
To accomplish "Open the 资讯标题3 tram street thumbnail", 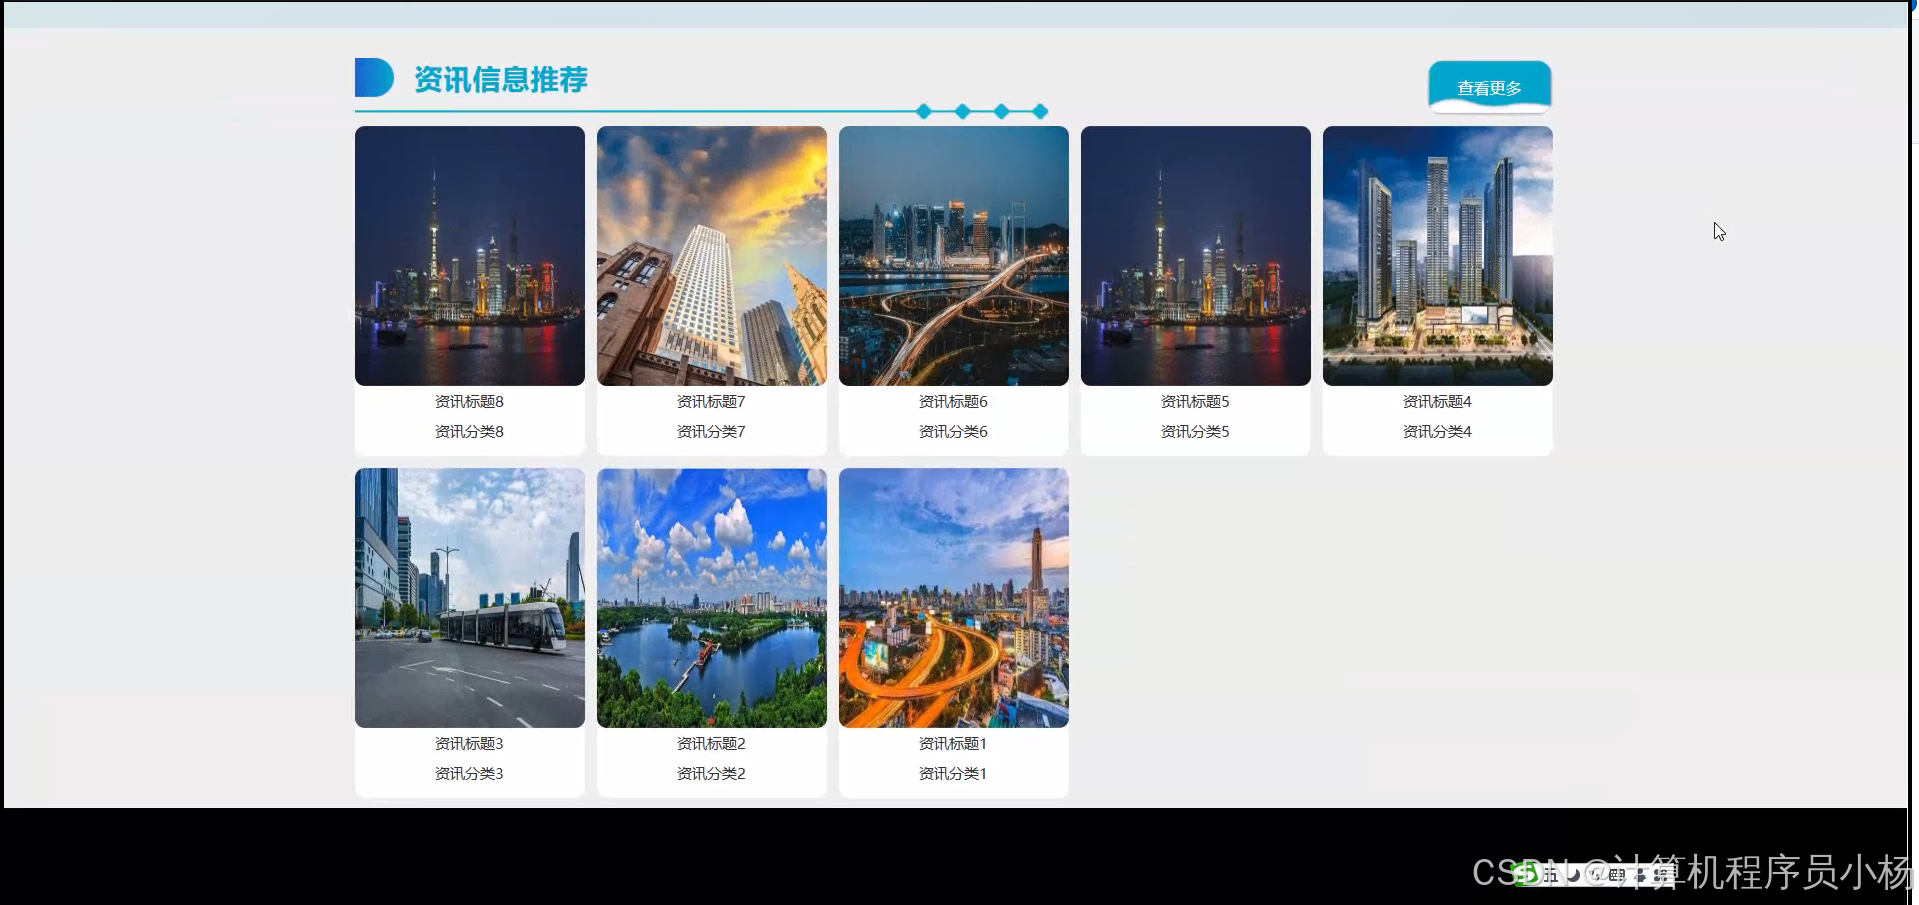I will (x=470, y=598).
